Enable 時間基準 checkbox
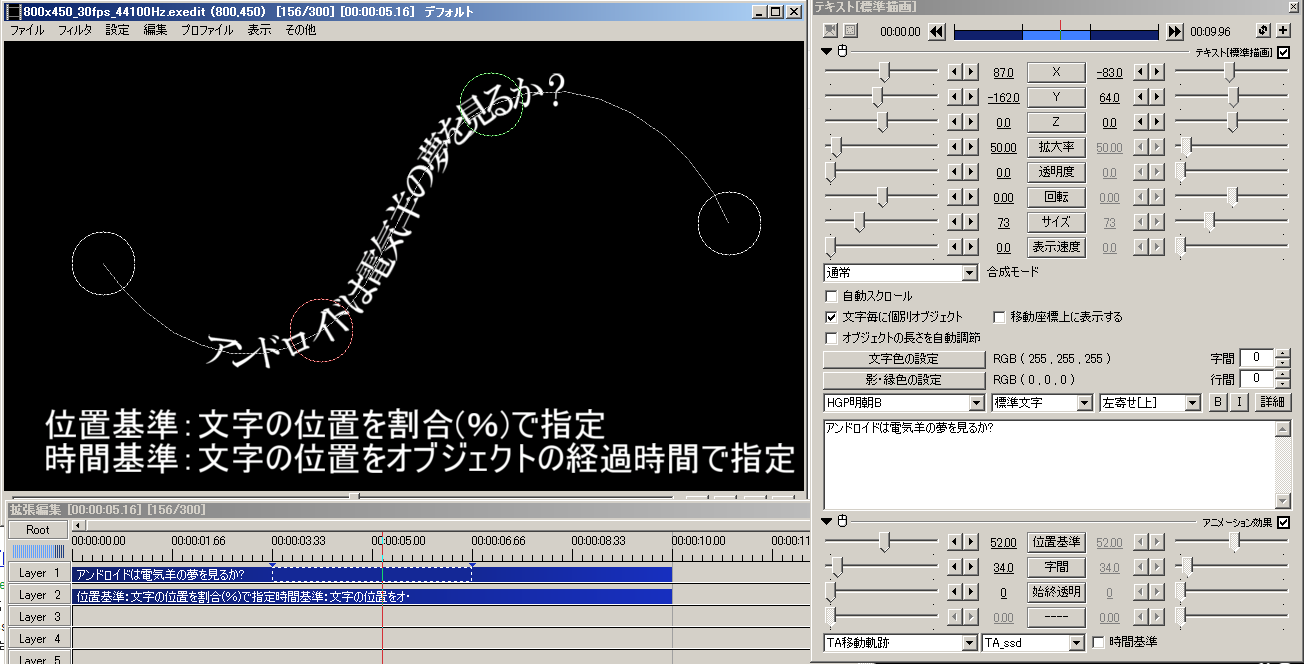 pyautogui.click(x=1100, y=642)
